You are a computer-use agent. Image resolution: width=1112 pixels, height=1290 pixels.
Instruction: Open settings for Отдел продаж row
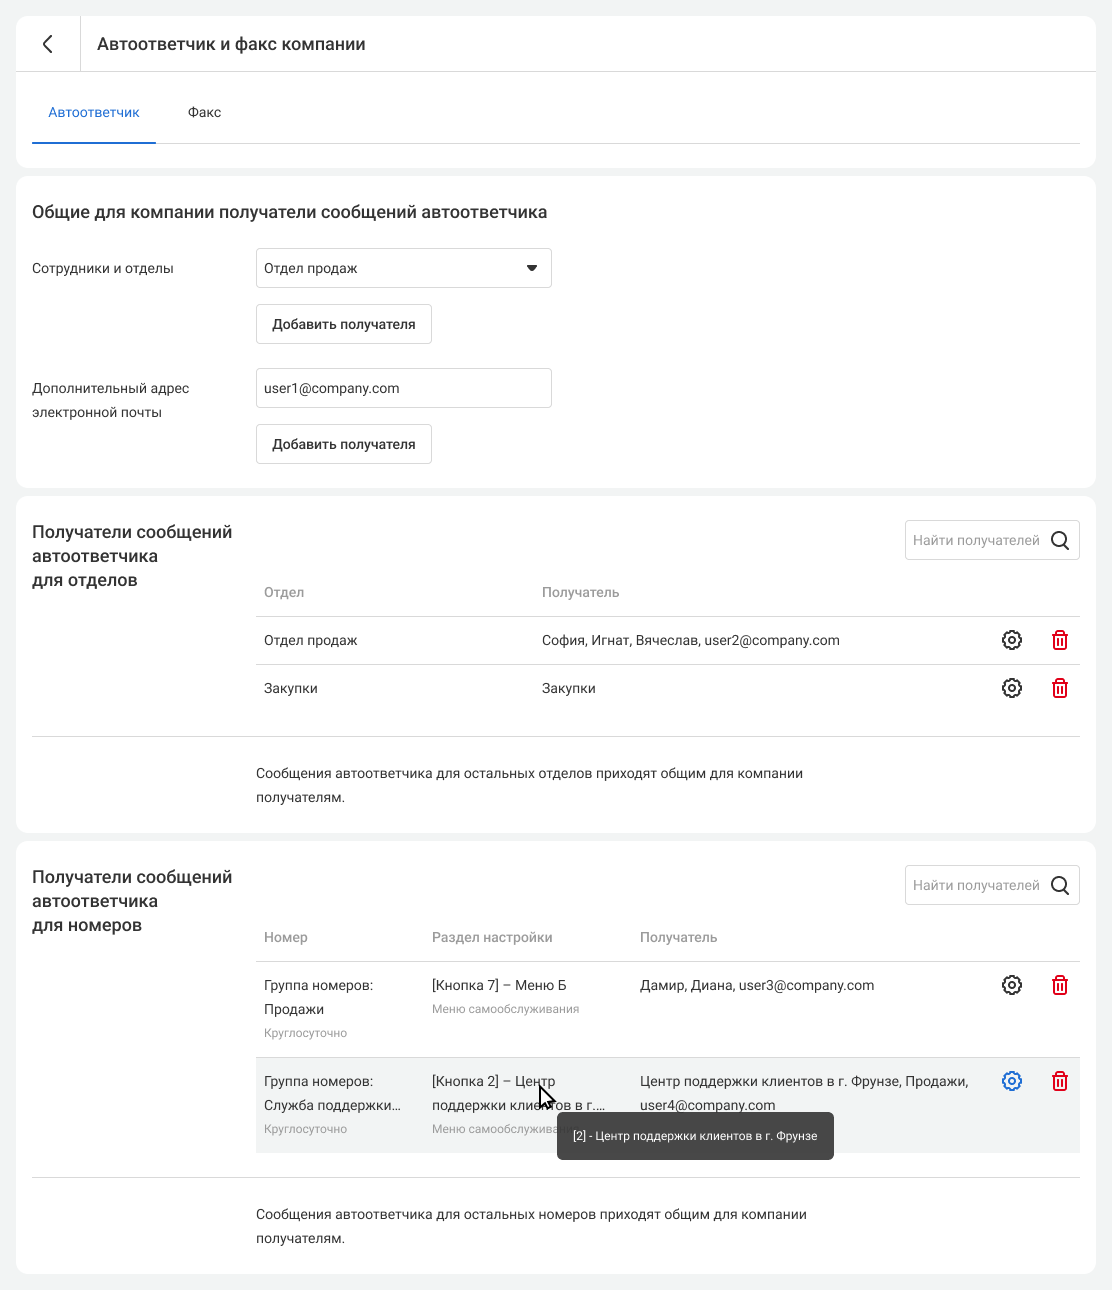(1012, 640)
